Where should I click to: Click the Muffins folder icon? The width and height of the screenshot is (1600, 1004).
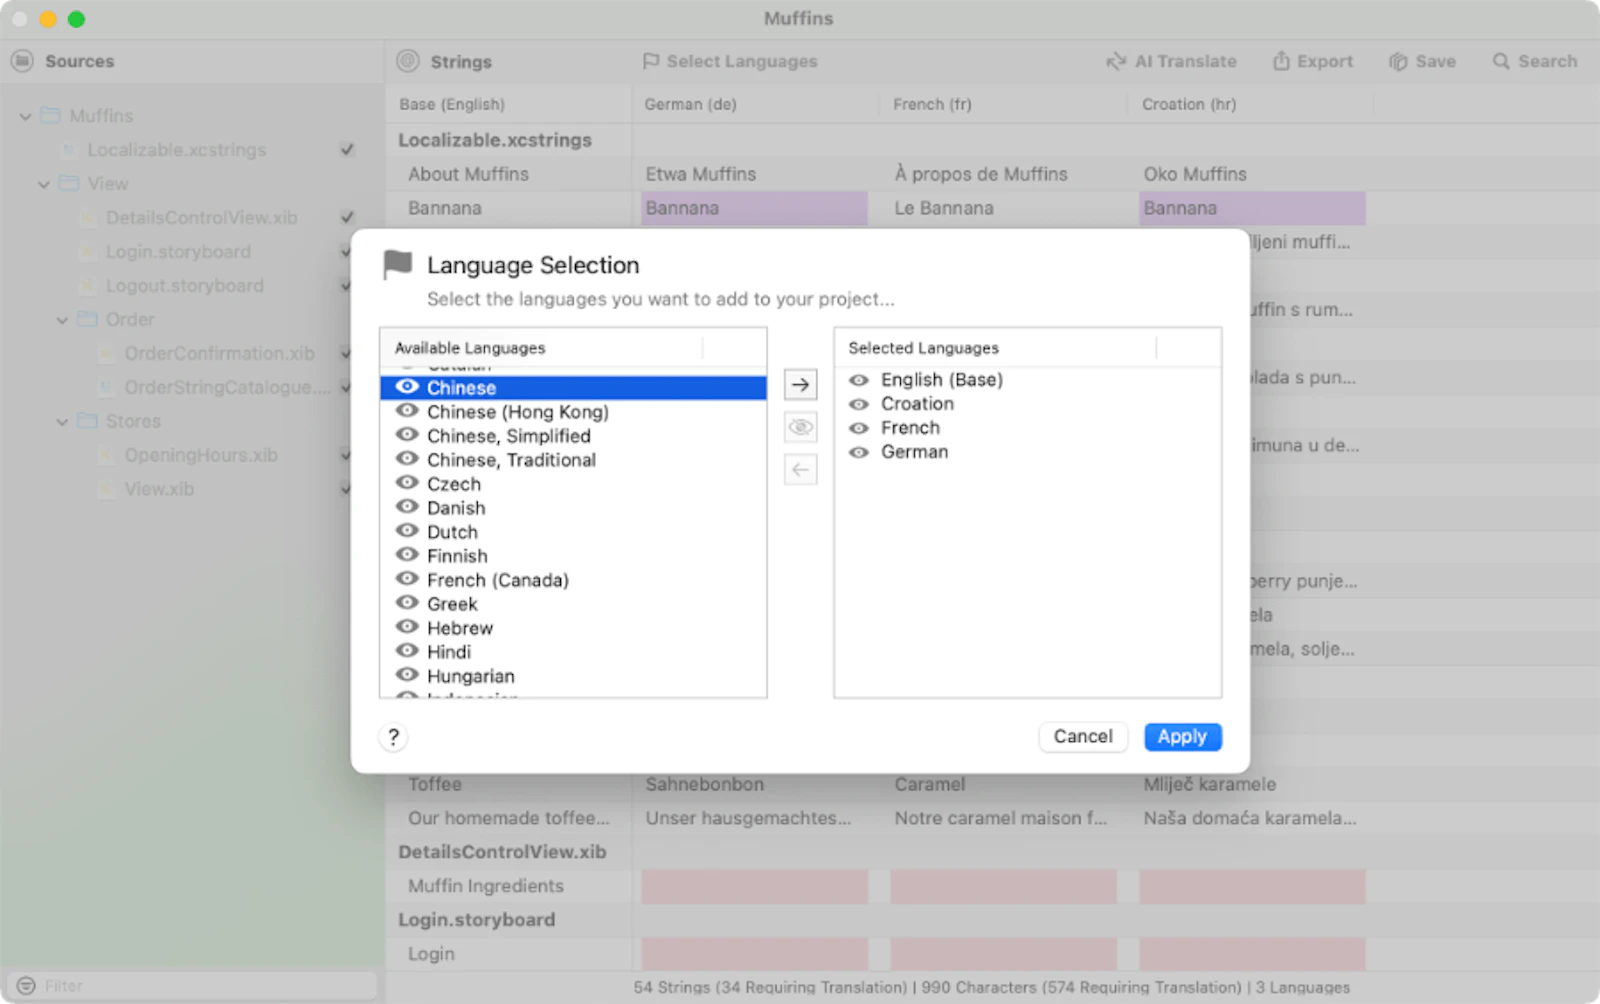tap(50, 116)
